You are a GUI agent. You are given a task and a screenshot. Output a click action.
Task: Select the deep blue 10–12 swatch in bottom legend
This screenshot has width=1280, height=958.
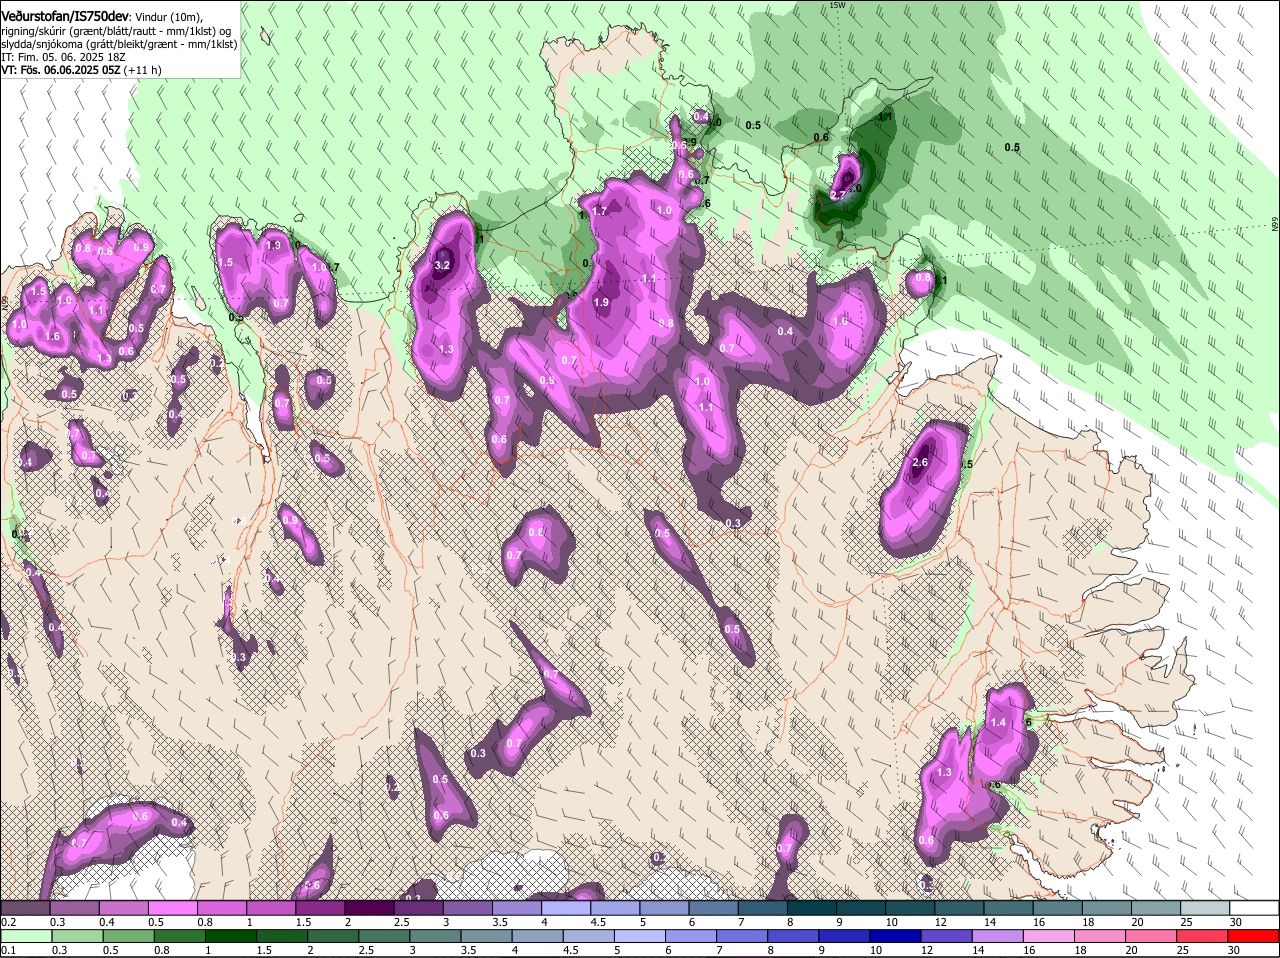[895, 936]
